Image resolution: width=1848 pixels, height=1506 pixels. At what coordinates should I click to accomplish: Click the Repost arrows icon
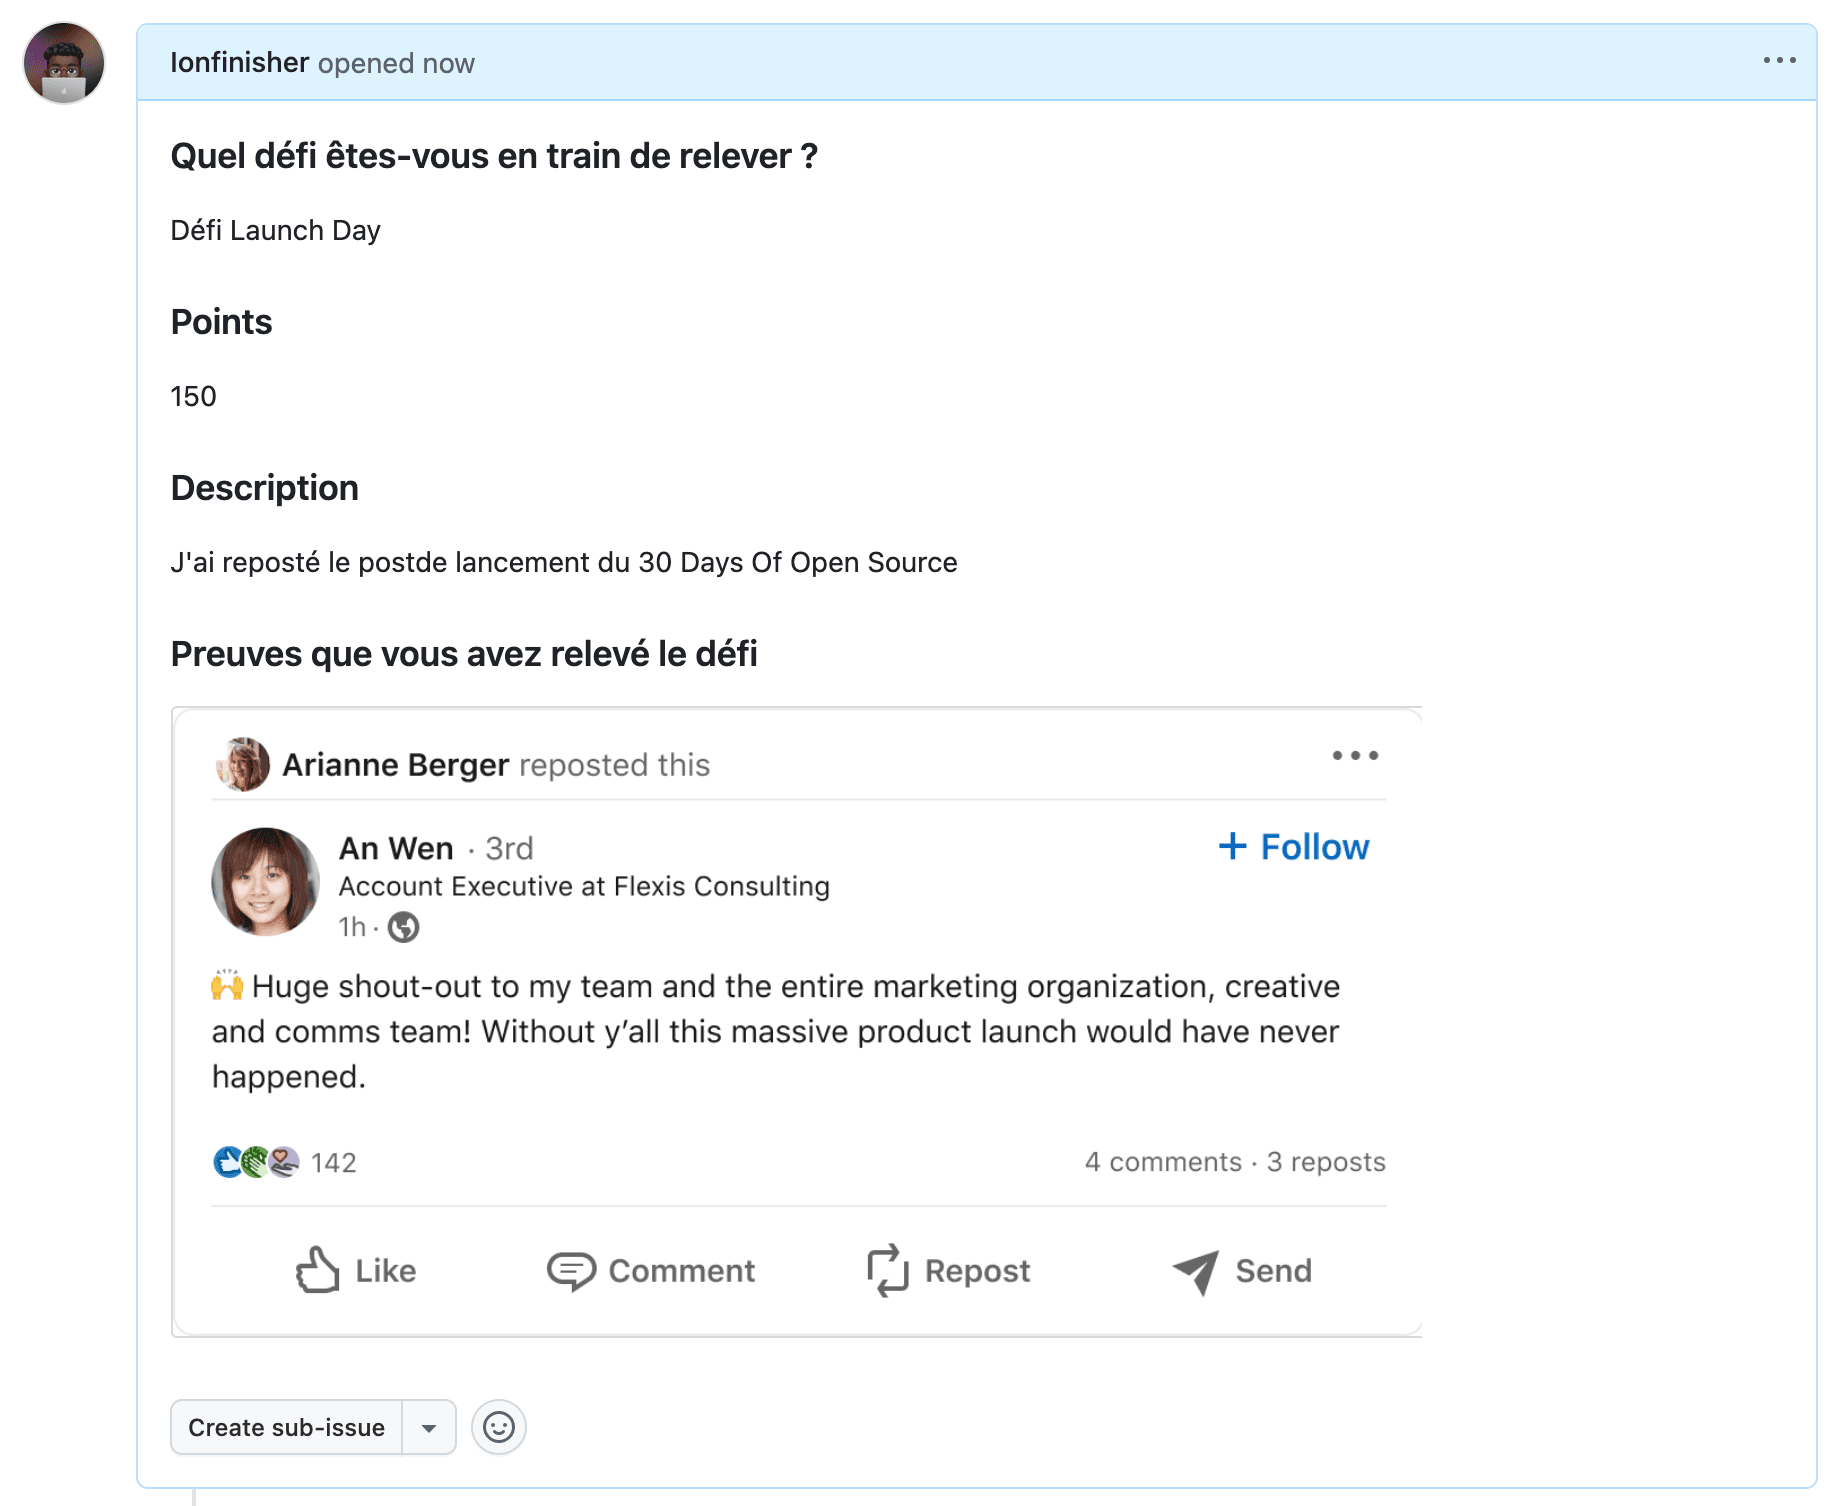887,1270
